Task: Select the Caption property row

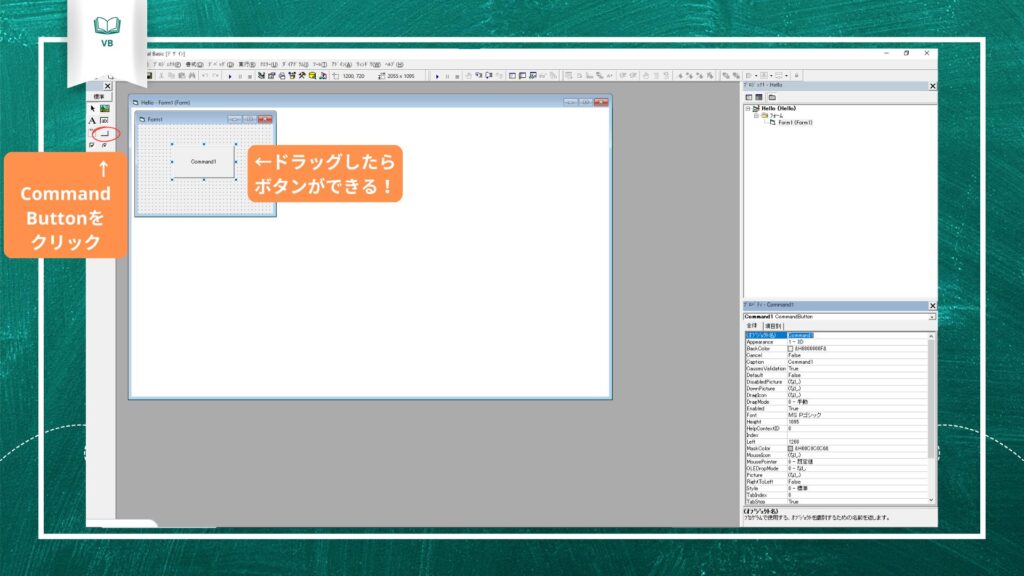Action: click(836, 362)
